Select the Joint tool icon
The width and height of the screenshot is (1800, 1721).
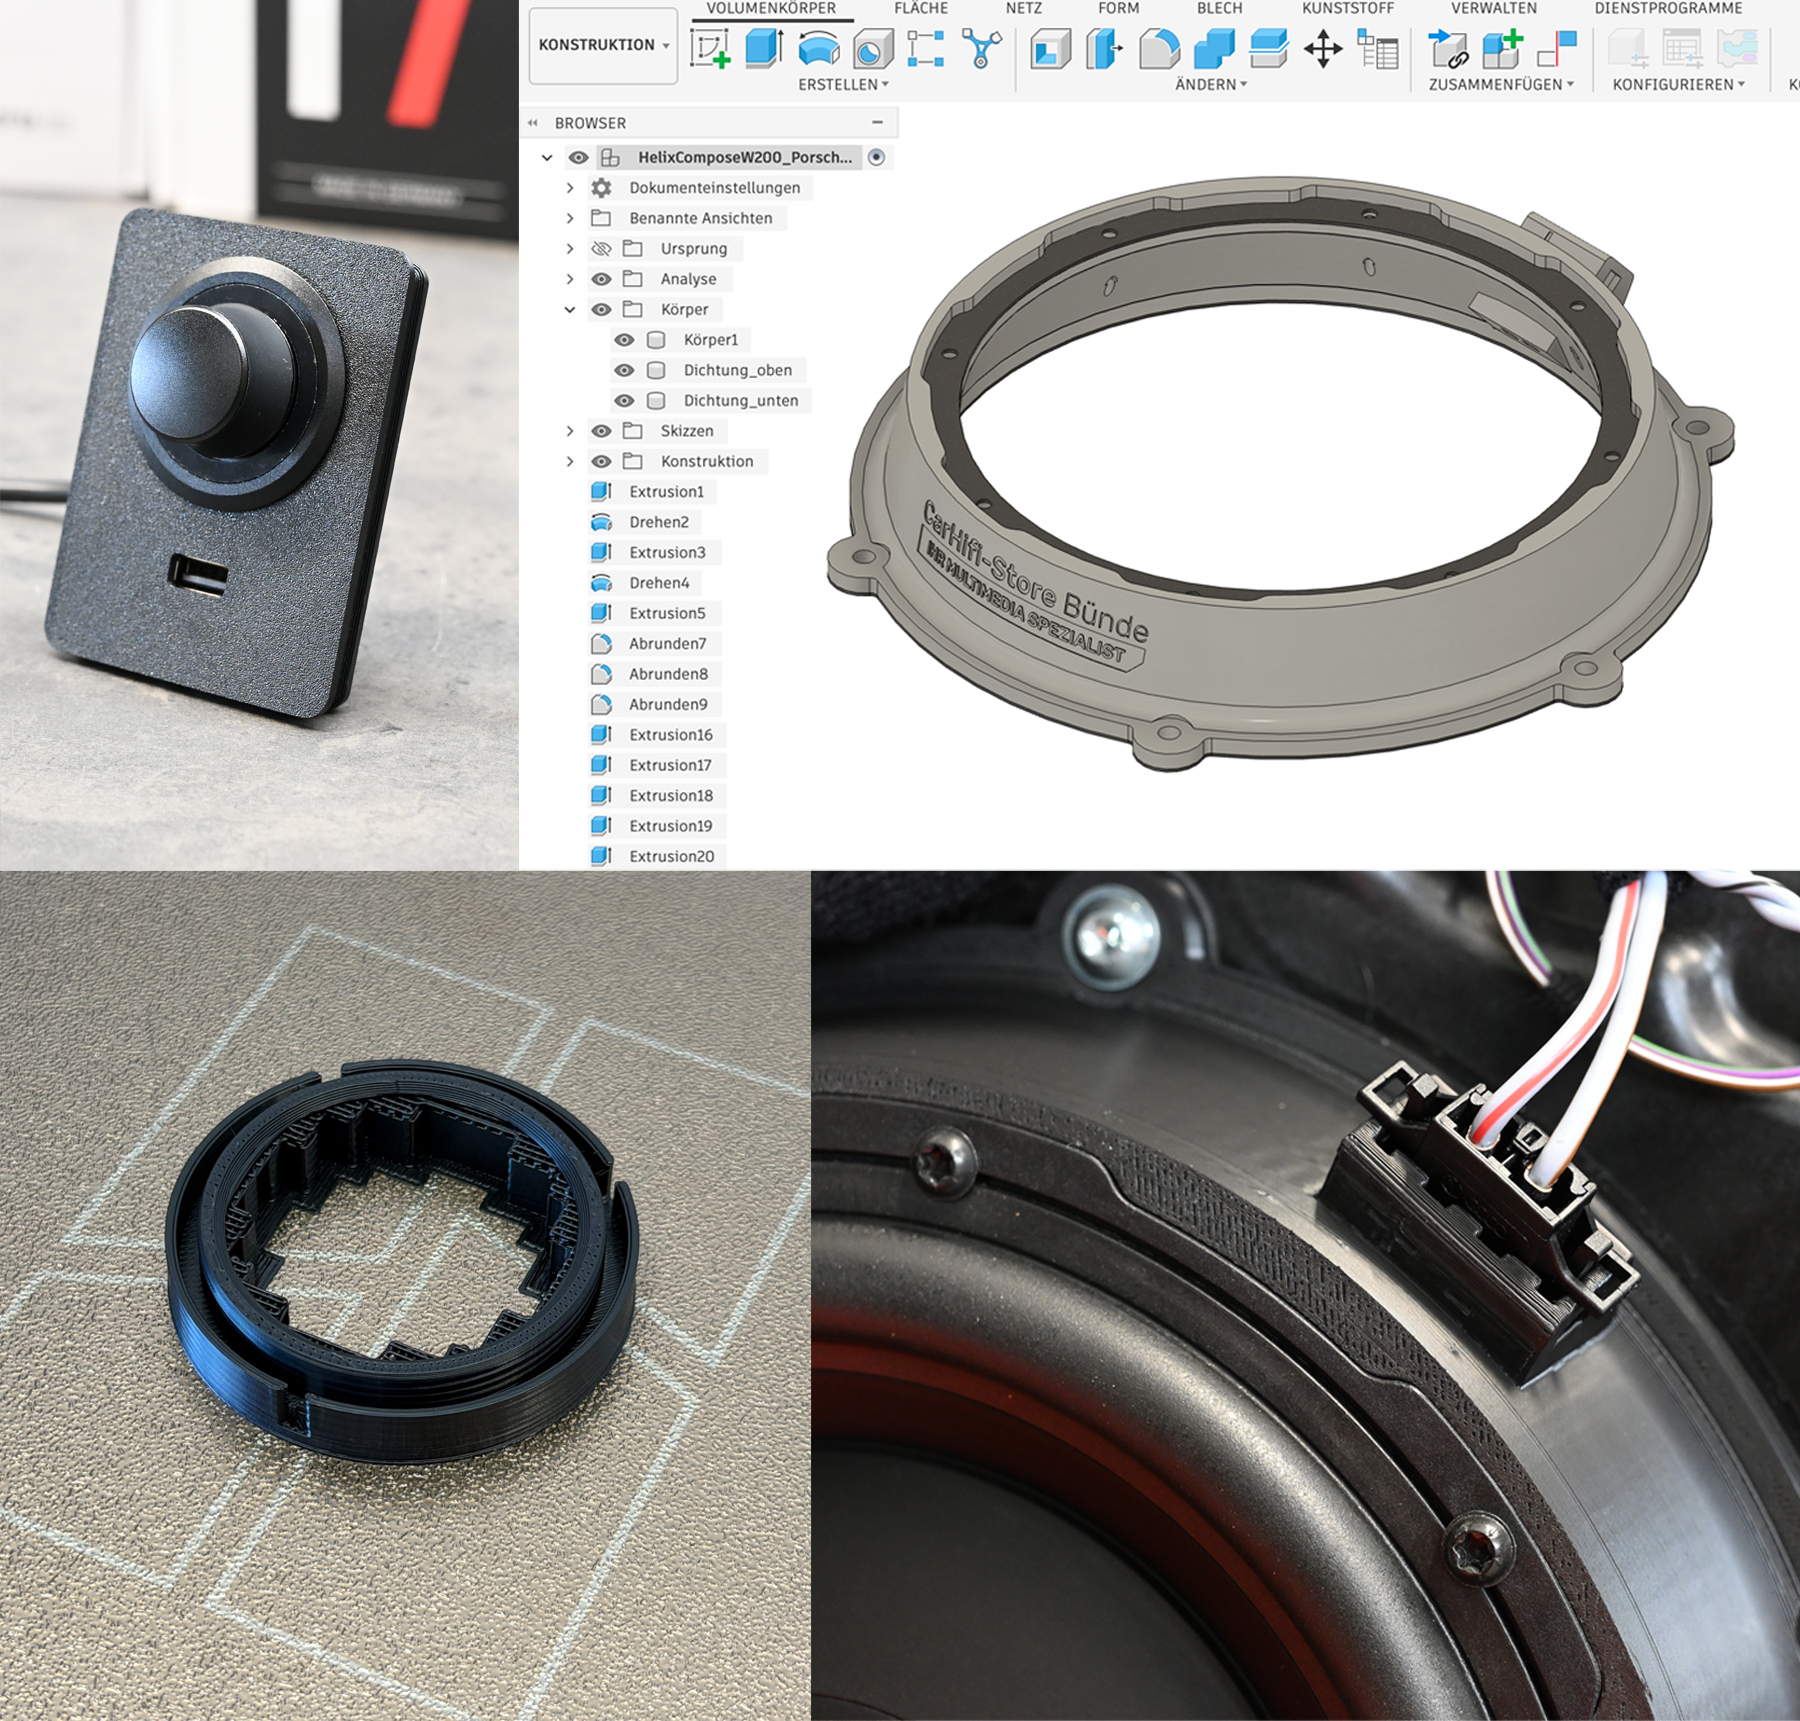click(1557, 49)
